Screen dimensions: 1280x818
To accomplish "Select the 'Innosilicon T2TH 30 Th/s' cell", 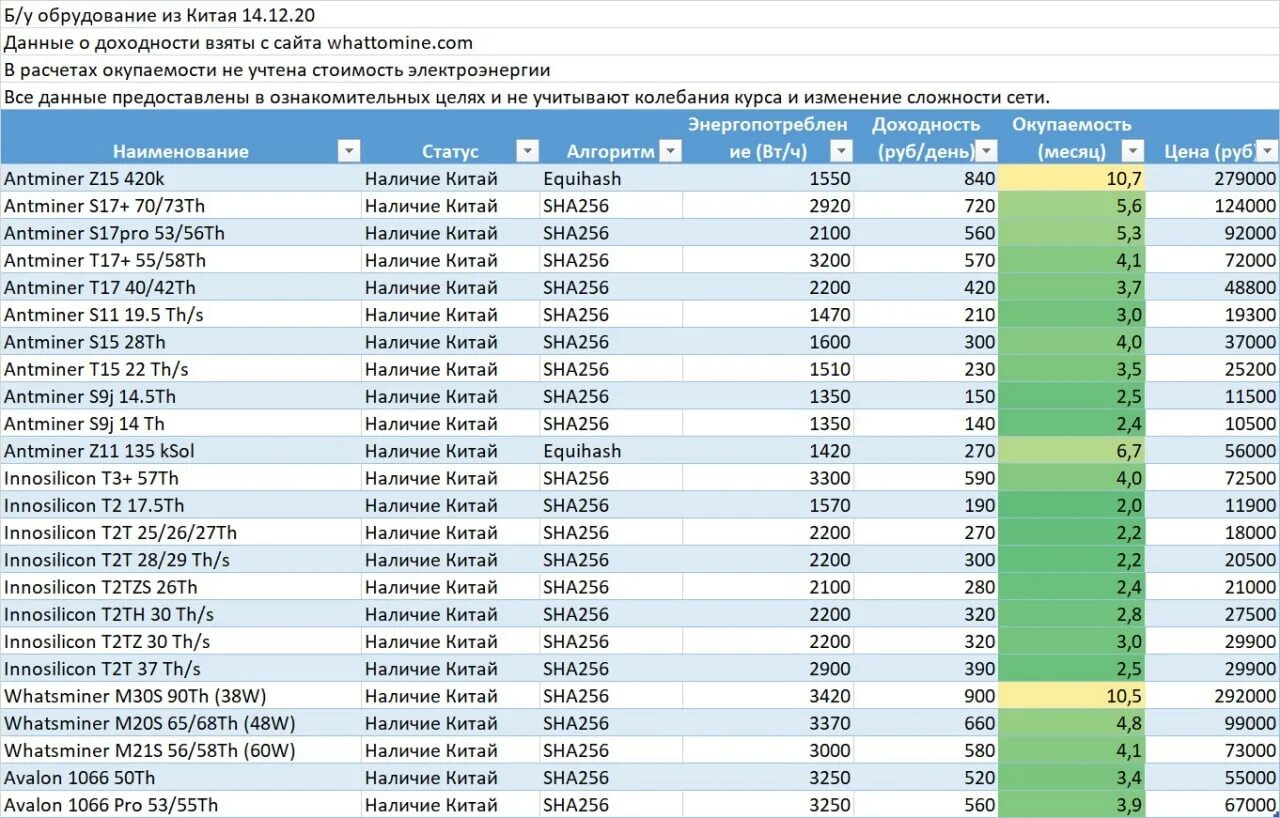I will point(180,614).
